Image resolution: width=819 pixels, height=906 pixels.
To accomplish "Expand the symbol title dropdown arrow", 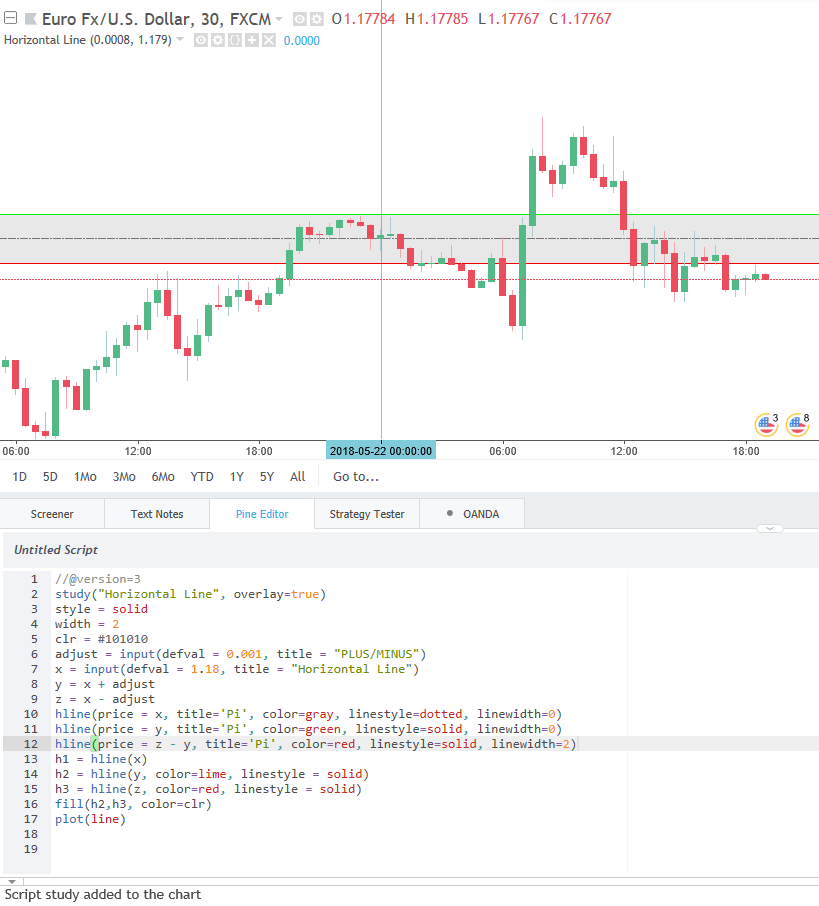I will click(x=279, y=19).
